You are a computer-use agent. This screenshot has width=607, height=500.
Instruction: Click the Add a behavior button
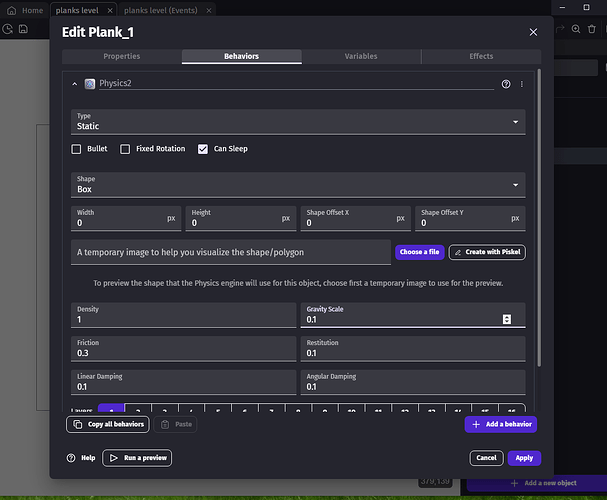501,425
